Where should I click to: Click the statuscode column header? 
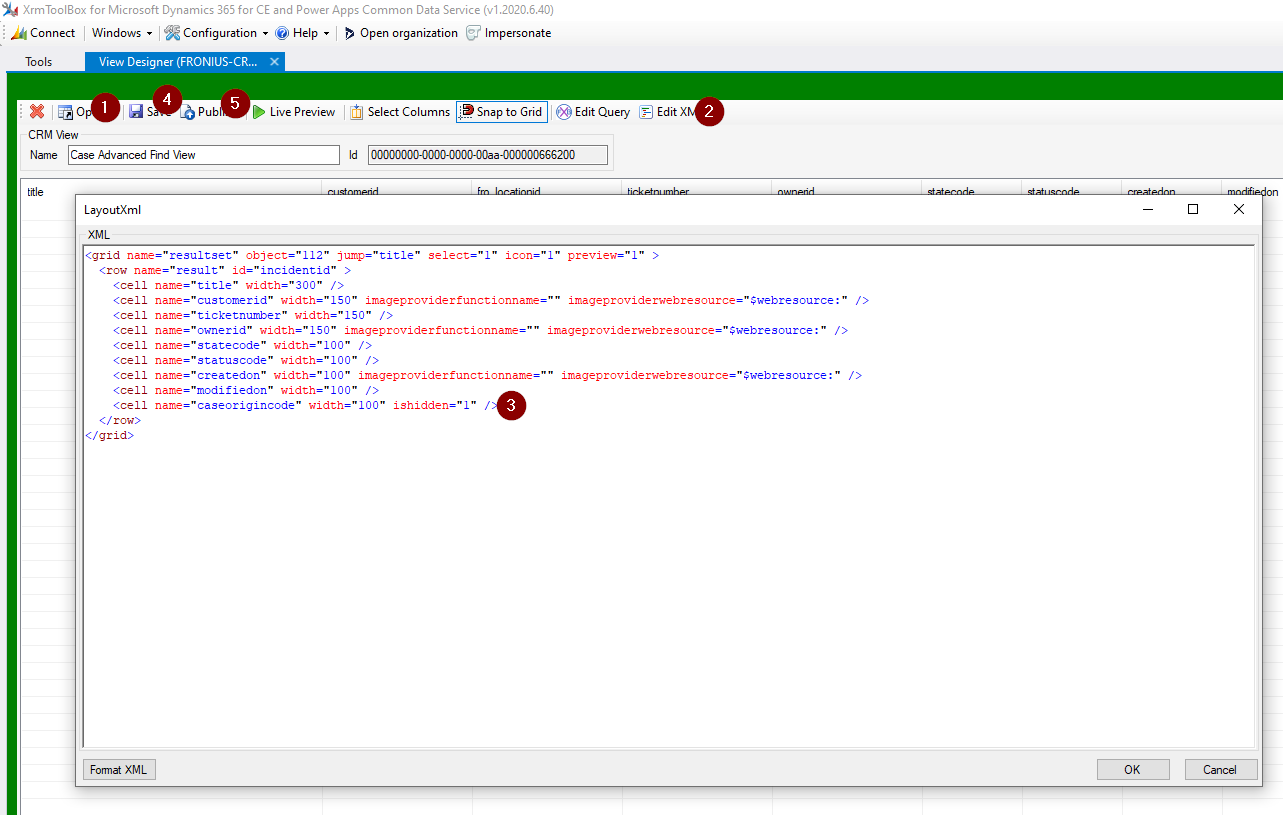point(1072,190)
